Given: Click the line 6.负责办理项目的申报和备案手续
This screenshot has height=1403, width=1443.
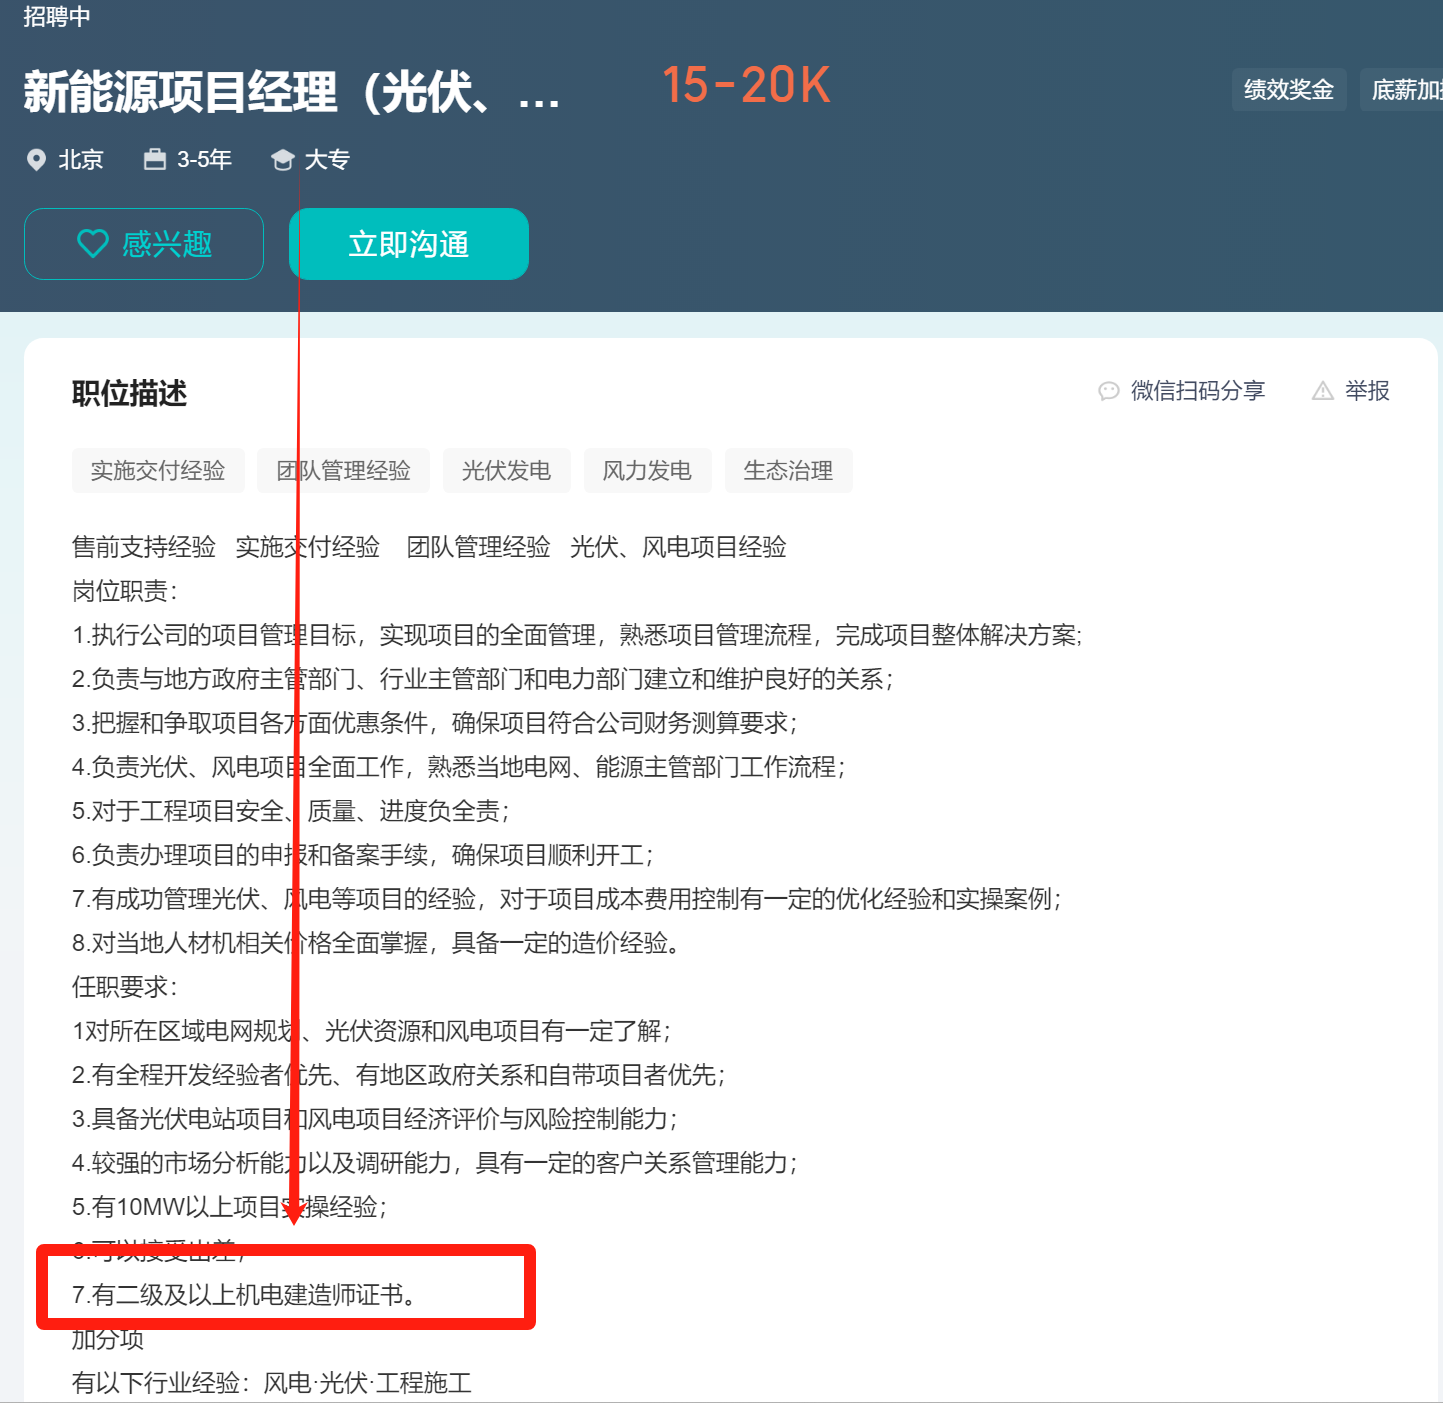Looking at the screenshot, I should (362, 855).
